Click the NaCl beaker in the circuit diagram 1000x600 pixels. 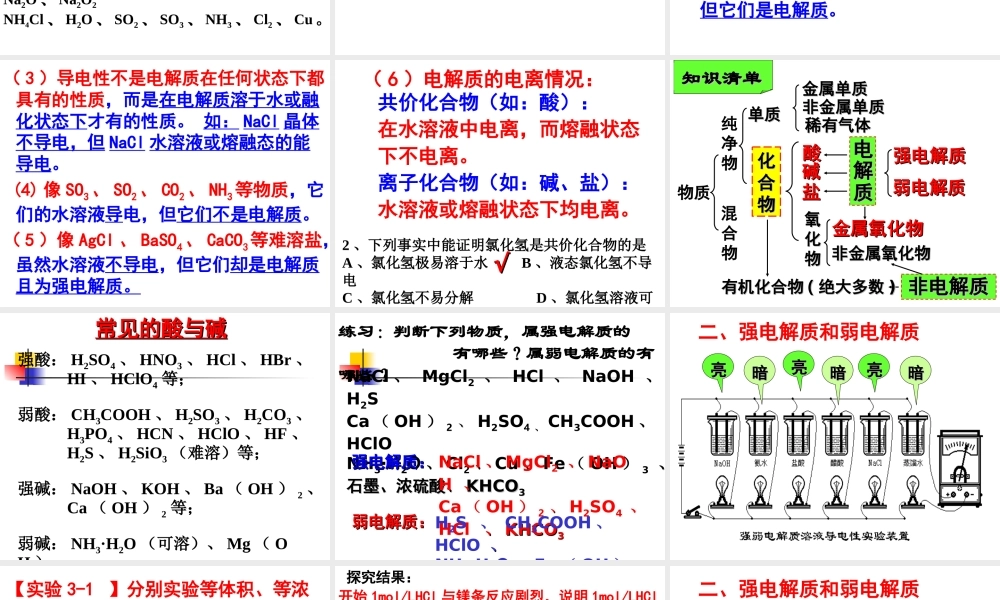875,436
